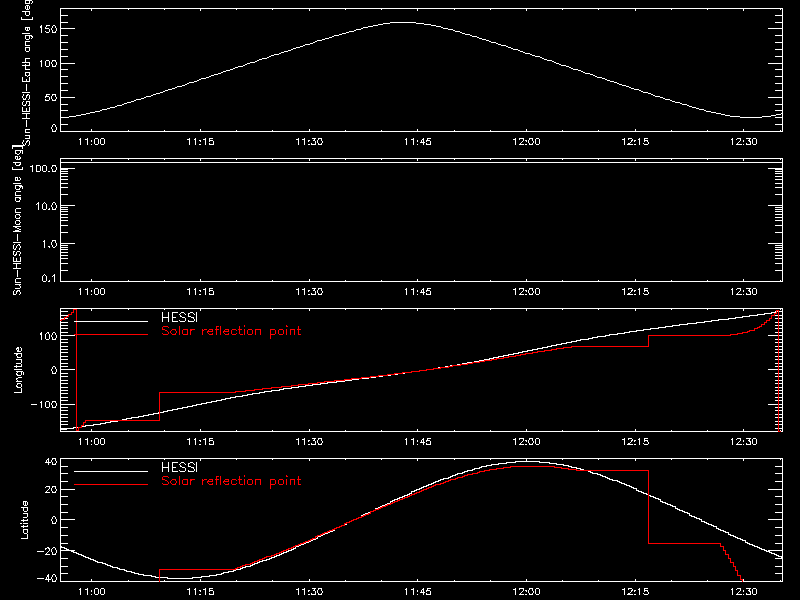Click red legend line in Latitude plot
Viewport: 800px width, 600px height.
tap(111, 485)
